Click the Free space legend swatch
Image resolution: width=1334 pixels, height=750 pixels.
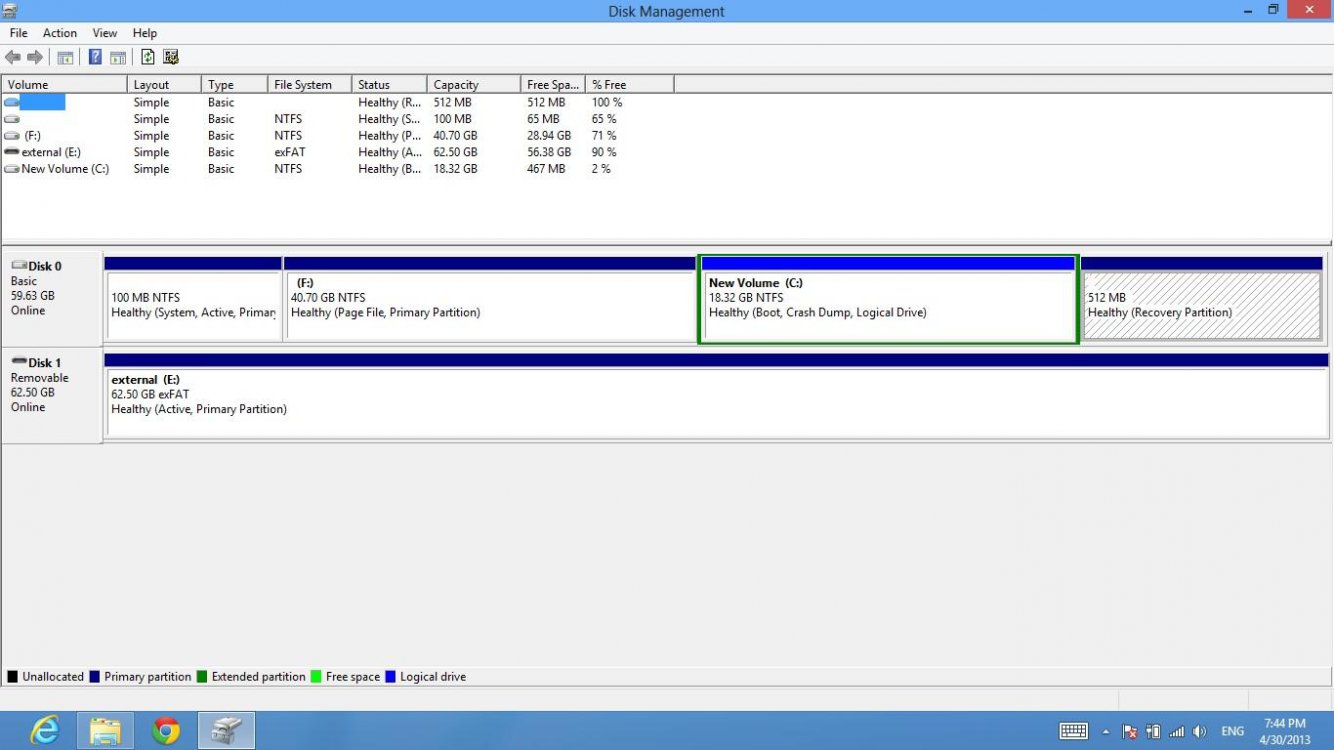317,677
